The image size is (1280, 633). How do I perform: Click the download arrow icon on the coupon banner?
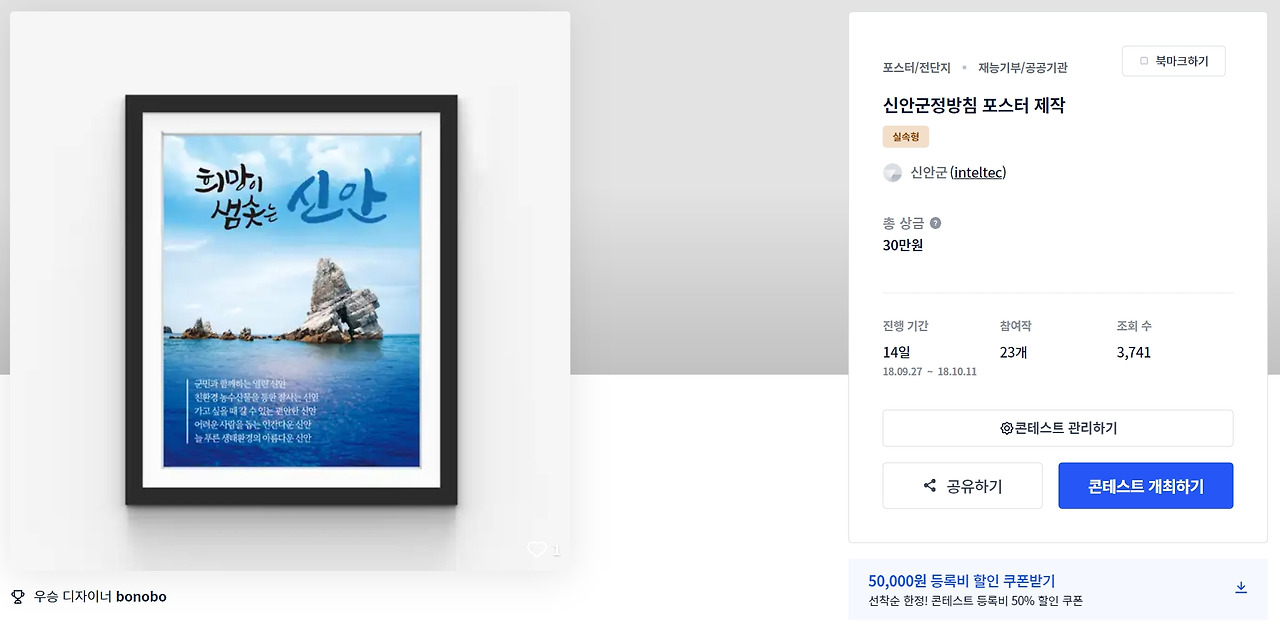click(x=1241, y=588)
